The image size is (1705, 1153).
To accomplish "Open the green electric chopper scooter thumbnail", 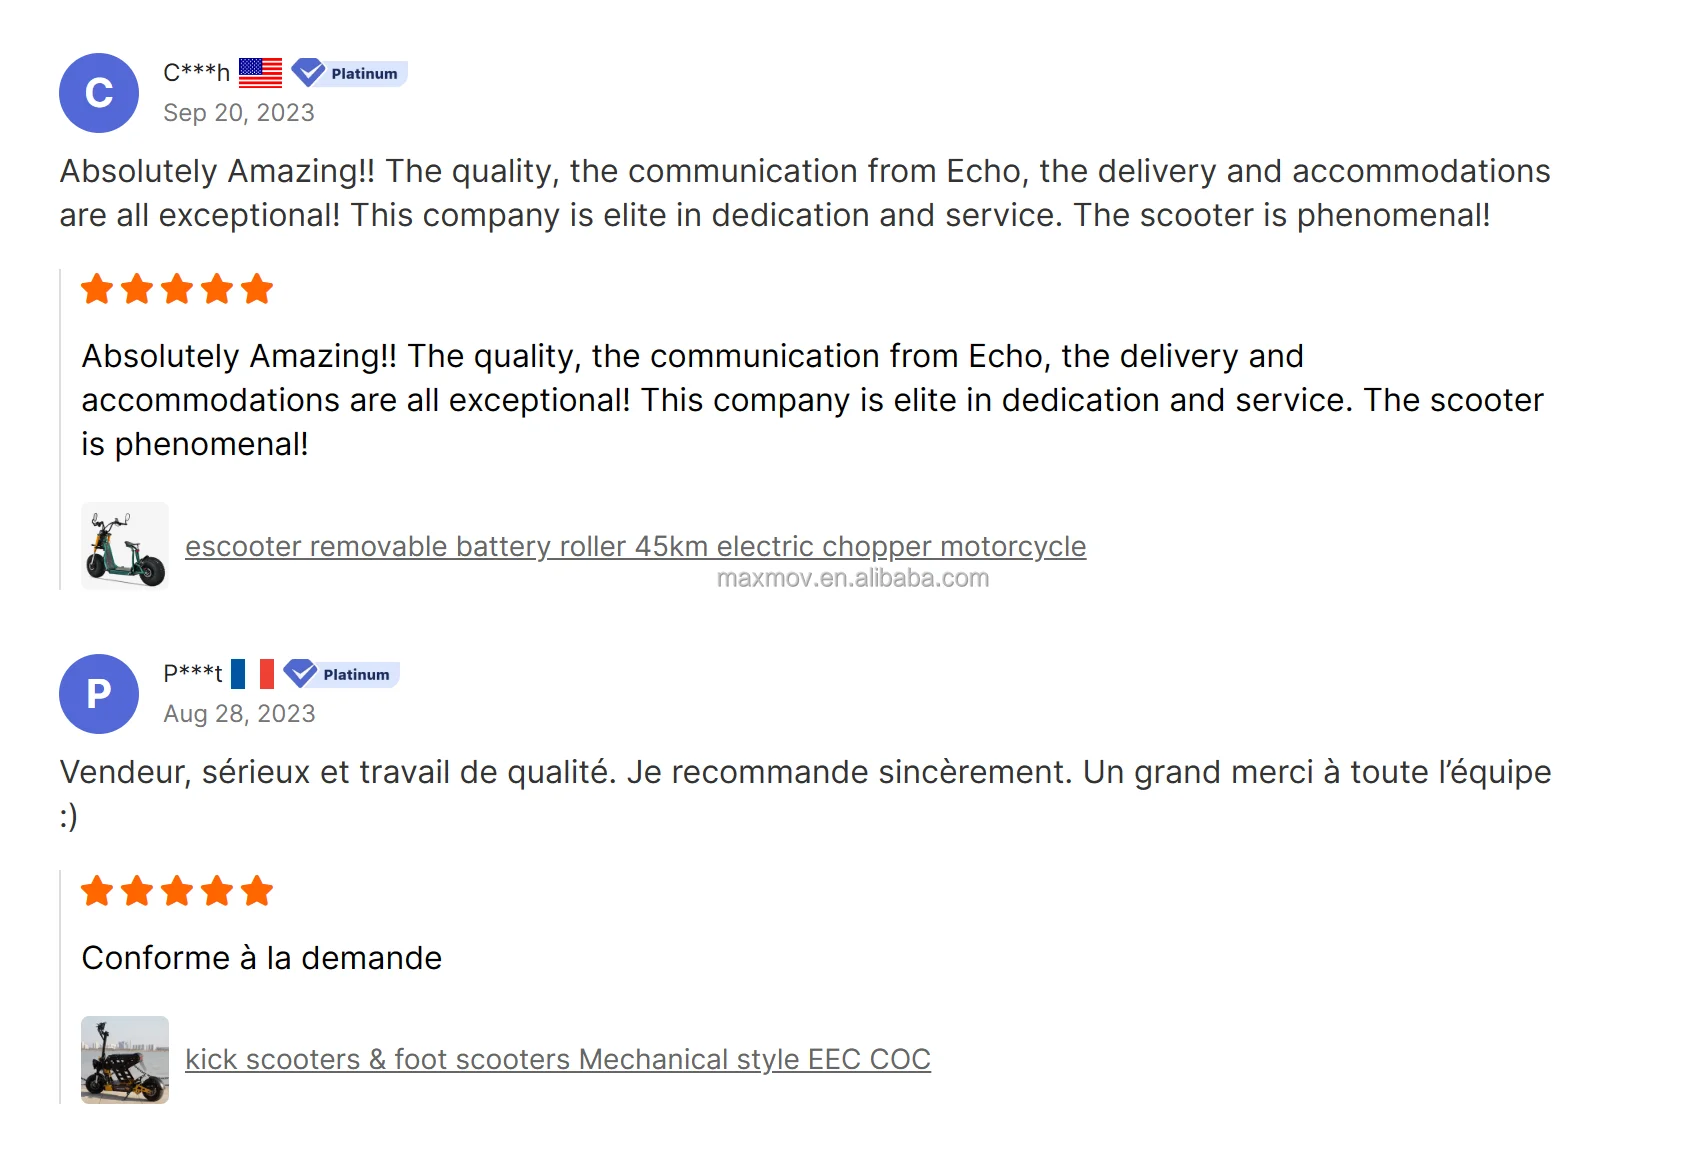I will [125, 546].
